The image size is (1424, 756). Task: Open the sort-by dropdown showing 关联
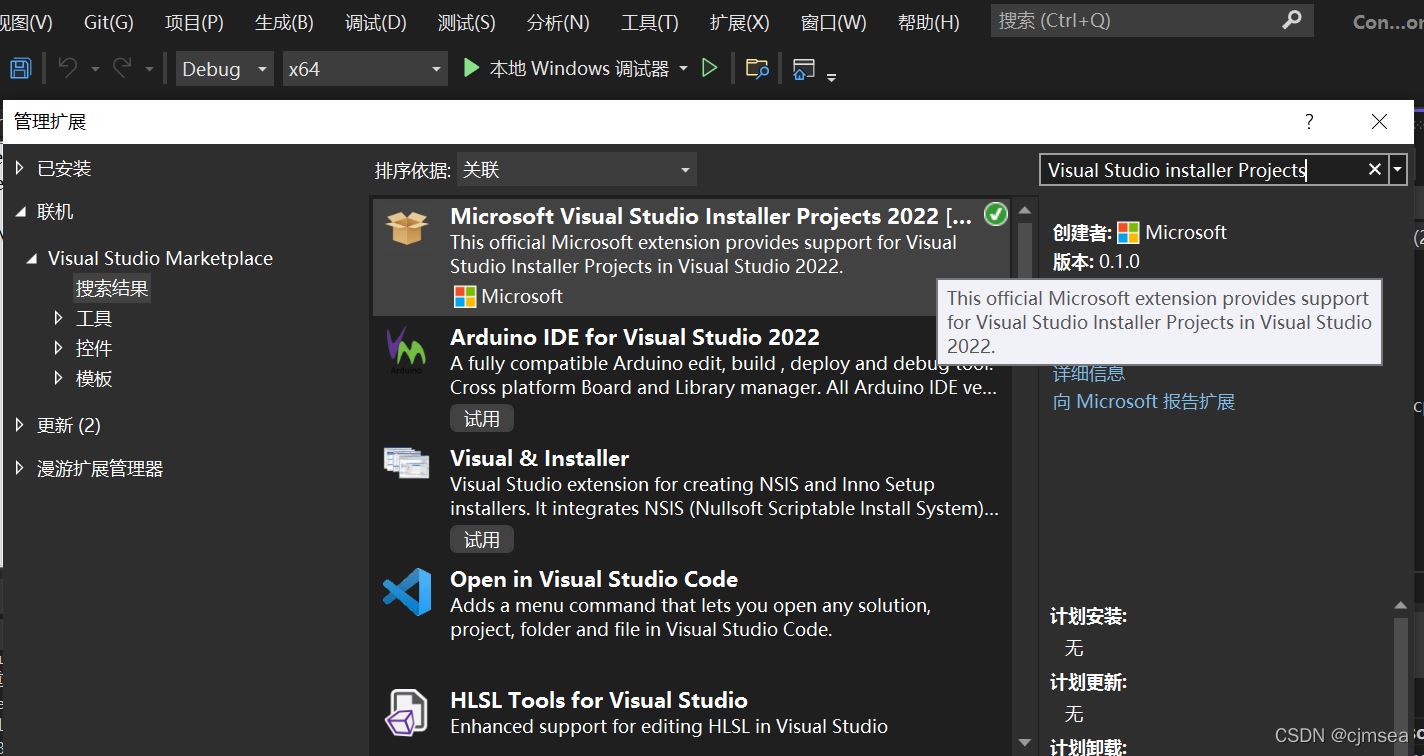coord(576,170)
